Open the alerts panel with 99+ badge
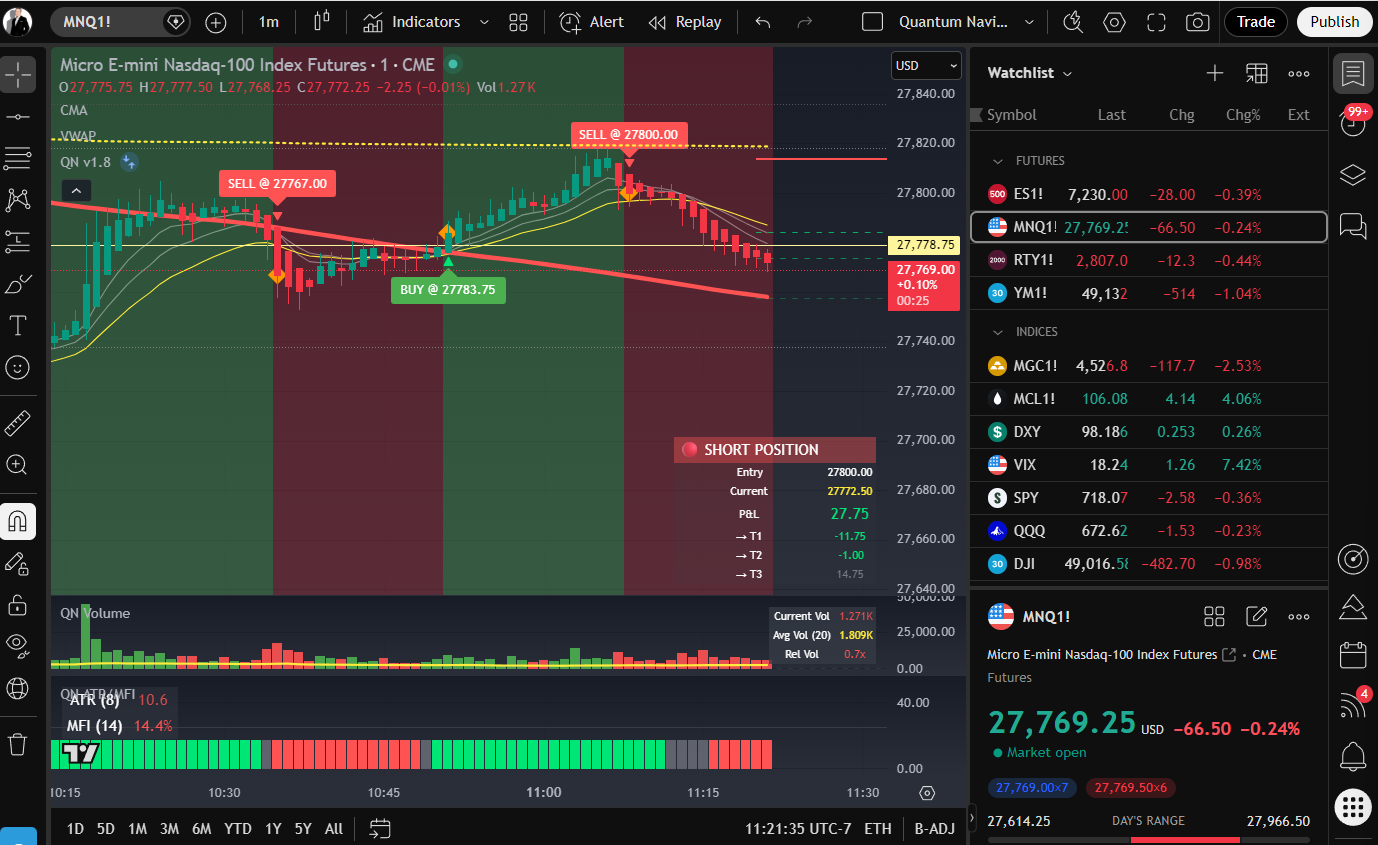Screen dimensions: 1378x845 pyautogui.click(x=1353, y=121)
